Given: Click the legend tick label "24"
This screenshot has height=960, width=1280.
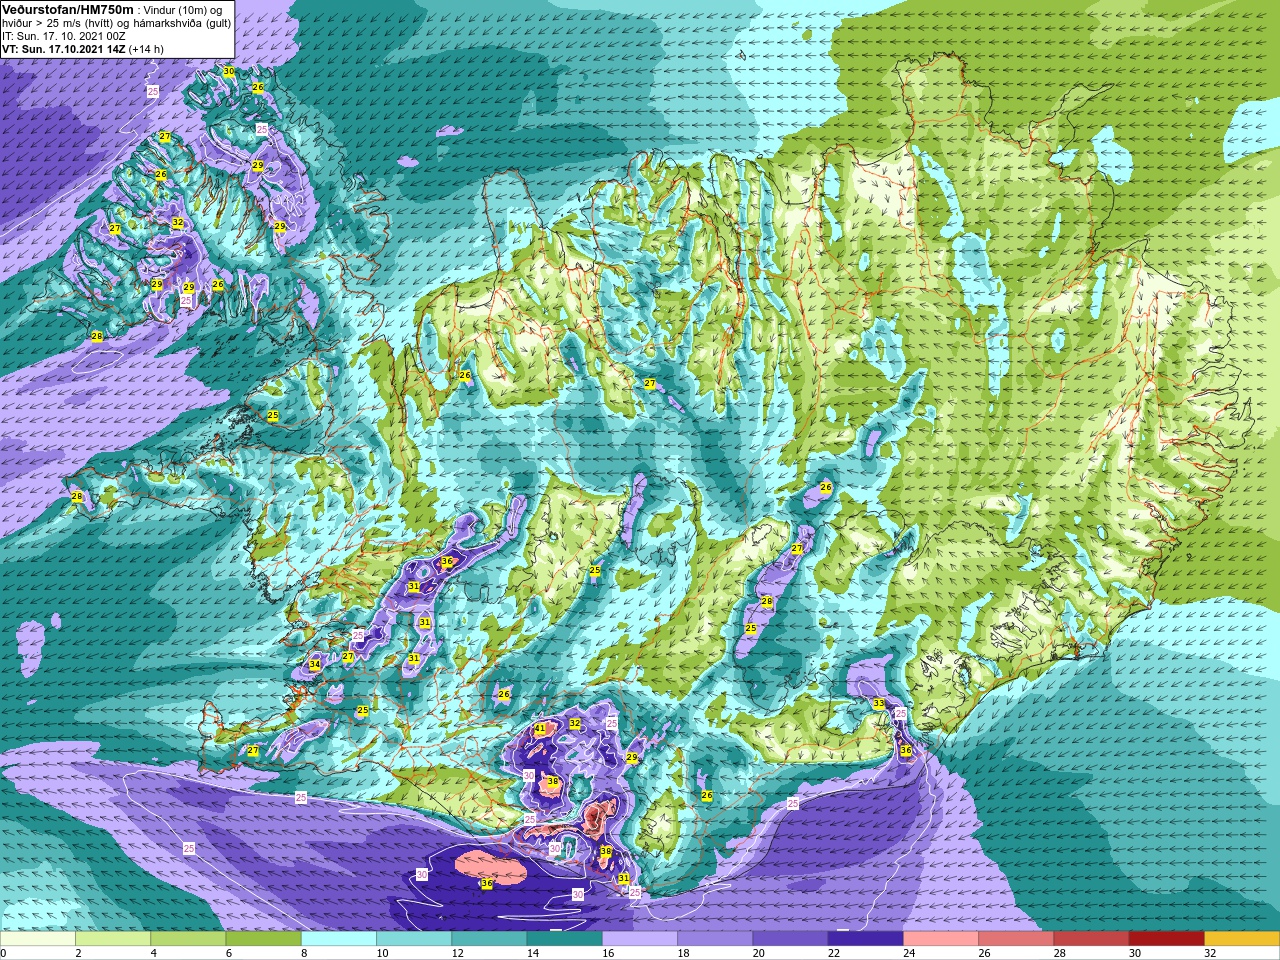Looking at the screenshot, I should click(909, 953).
